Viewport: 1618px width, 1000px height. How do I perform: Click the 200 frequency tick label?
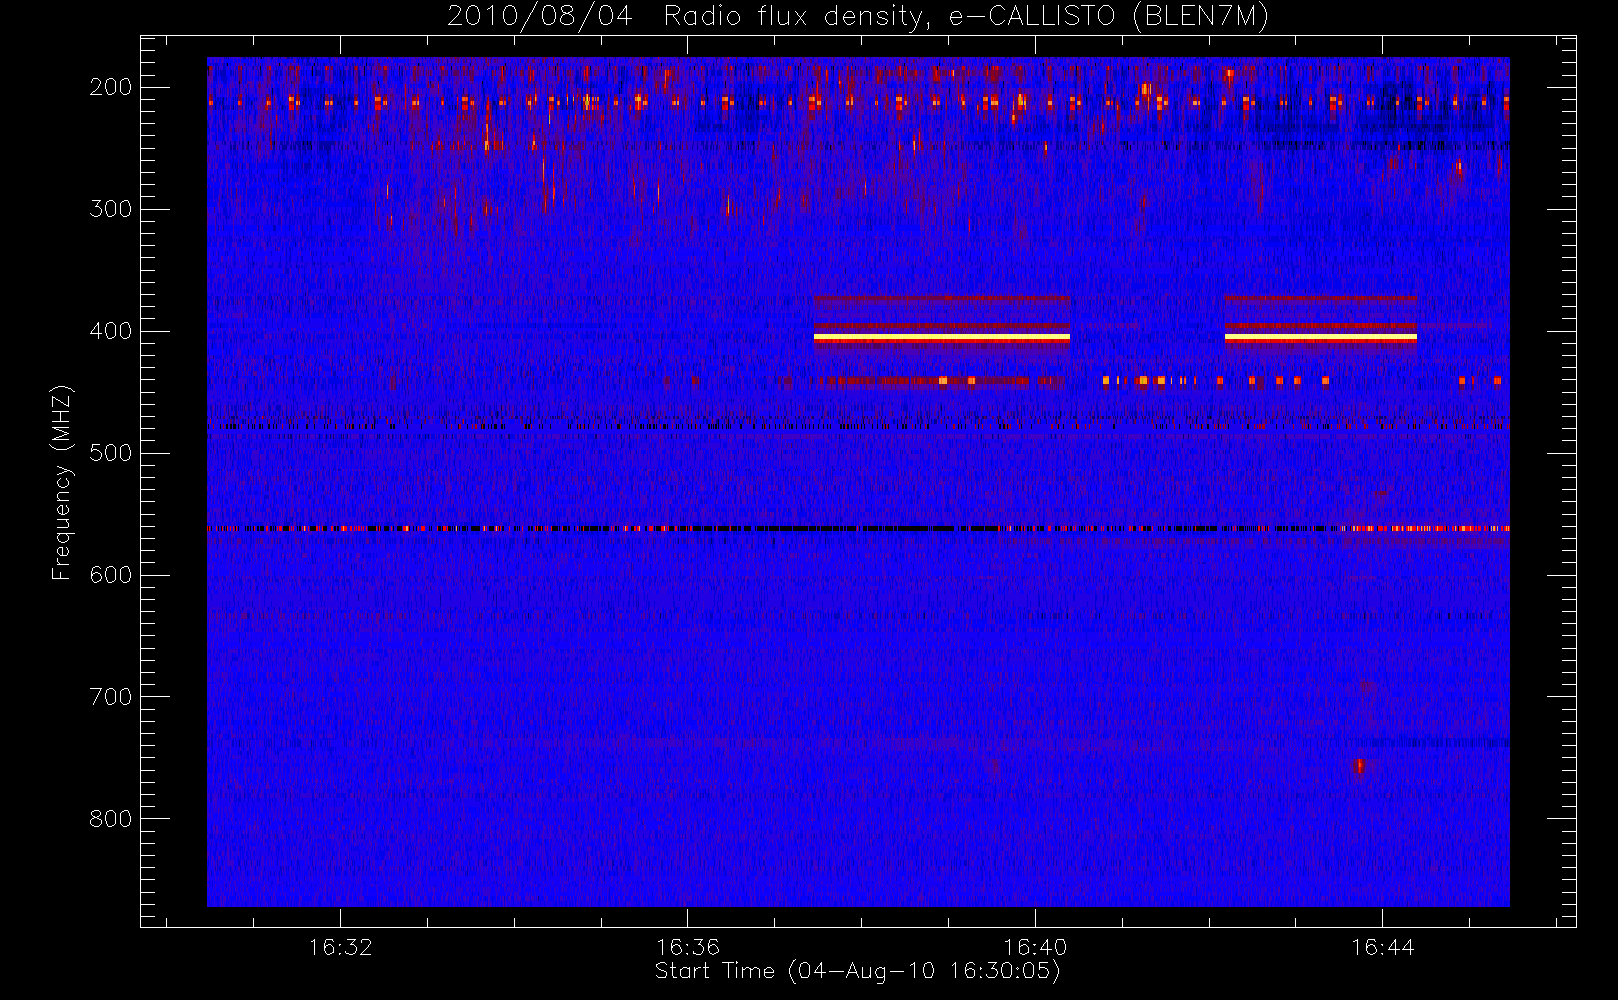click(111, 87)
